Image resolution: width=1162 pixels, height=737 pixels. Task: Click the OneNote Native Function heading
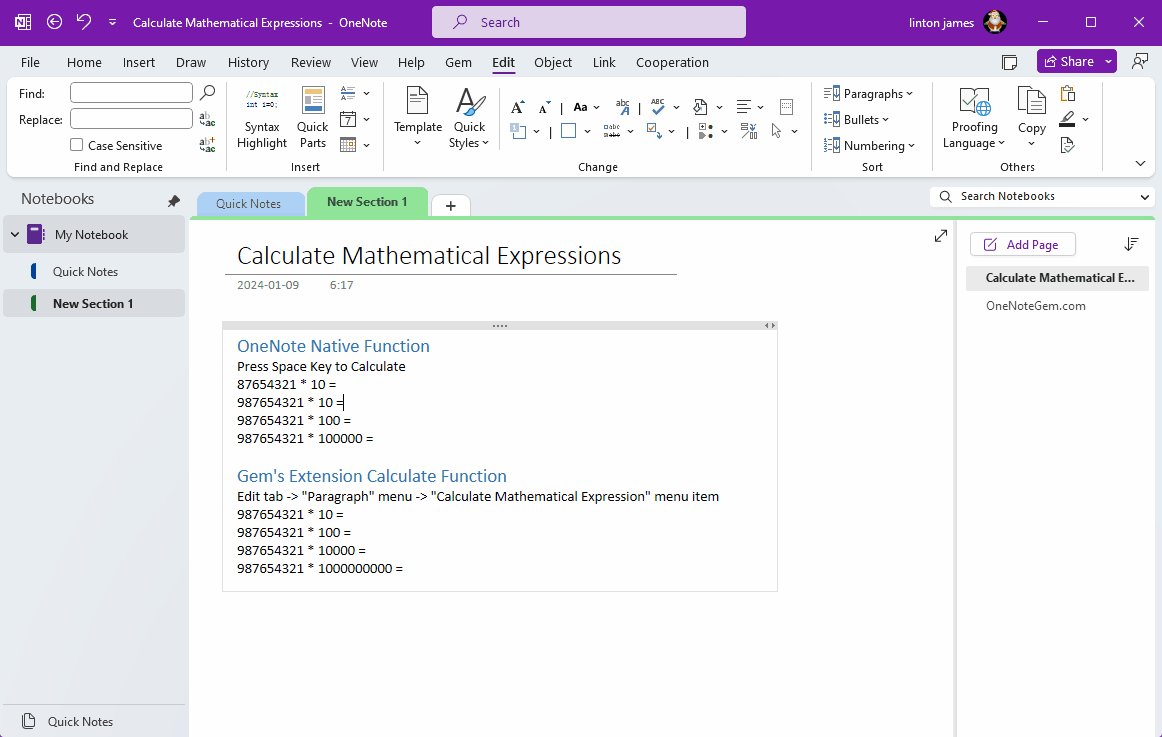333,346
